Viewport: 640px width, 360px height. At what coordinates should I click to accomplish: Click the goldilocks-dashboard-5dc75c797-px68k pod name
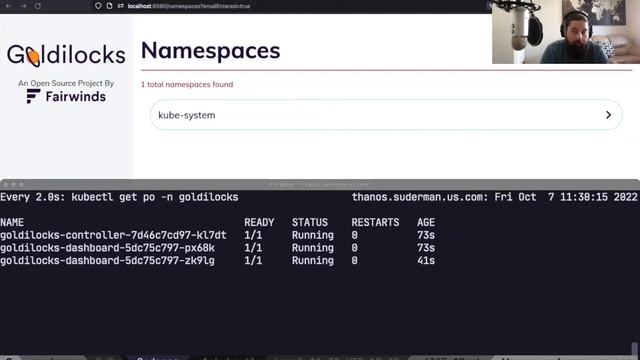(x=107, y=248)
